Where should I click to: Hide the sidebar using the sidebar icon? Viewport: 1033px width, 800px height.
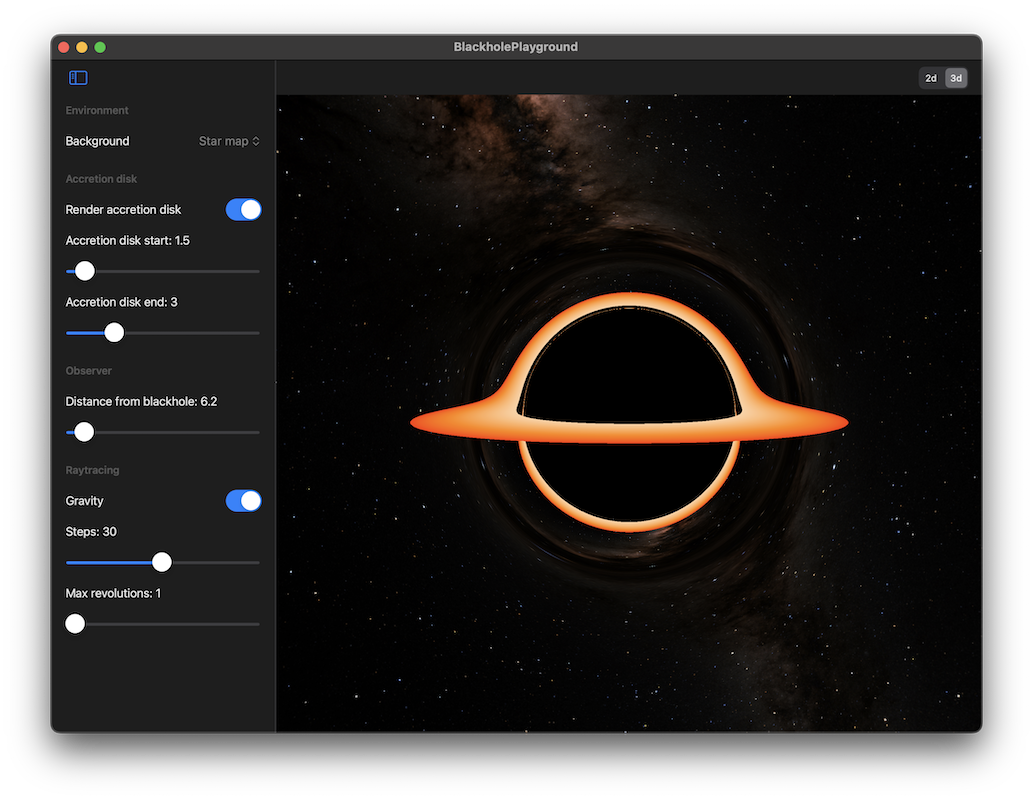click(x=78, y=78)
